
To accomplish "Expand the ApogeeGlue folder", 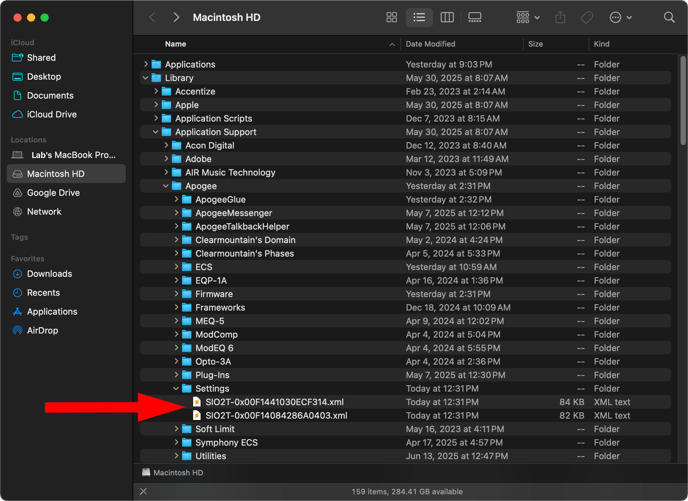I will [176, 199].
